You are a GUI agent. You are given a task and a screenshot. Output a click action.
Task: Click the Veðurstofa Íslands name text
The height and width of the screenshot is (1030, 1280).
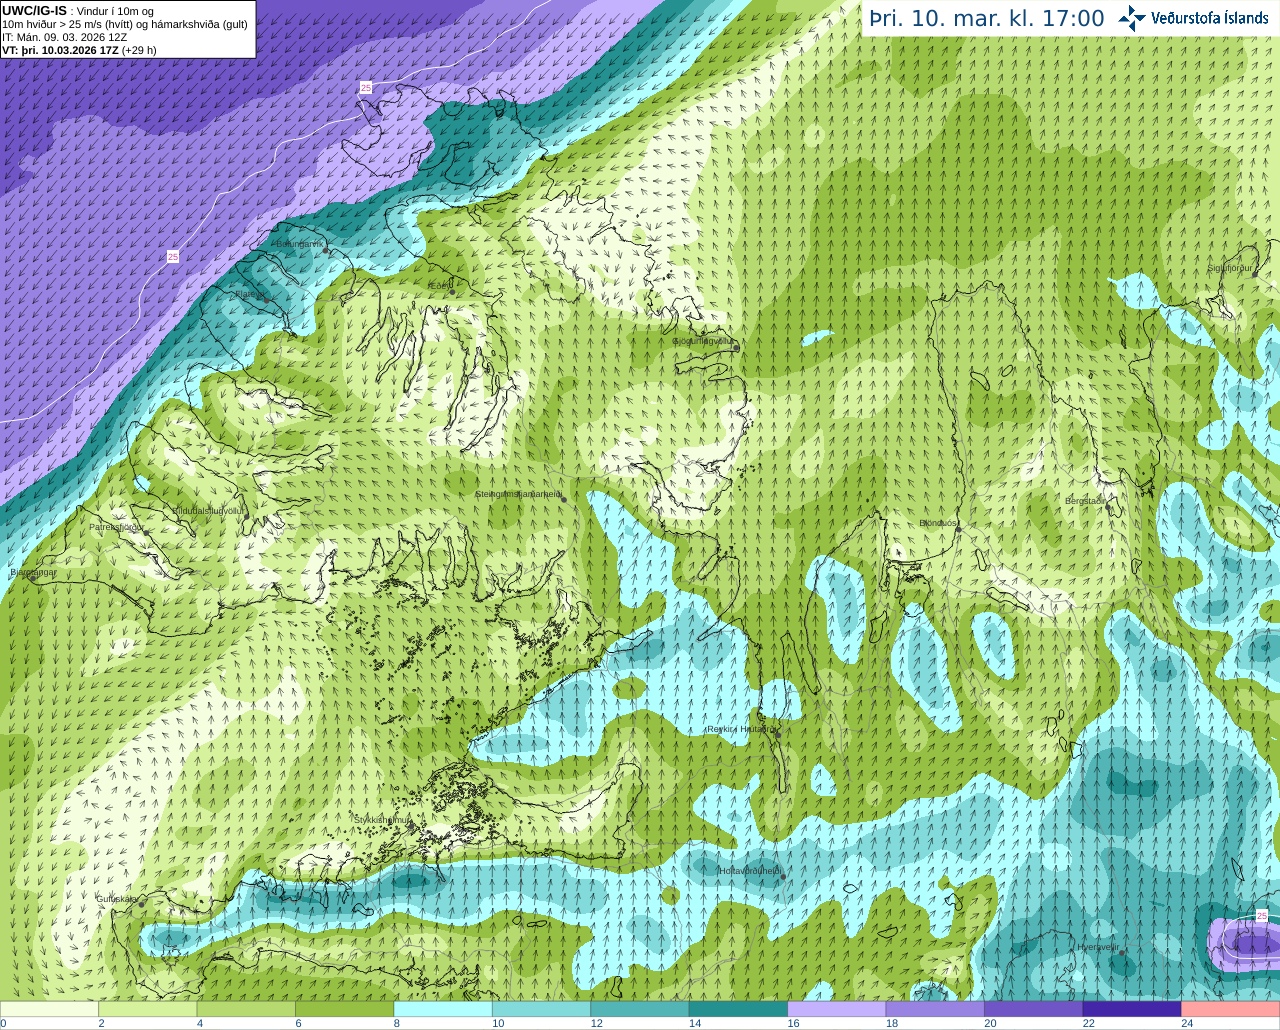1210,18
